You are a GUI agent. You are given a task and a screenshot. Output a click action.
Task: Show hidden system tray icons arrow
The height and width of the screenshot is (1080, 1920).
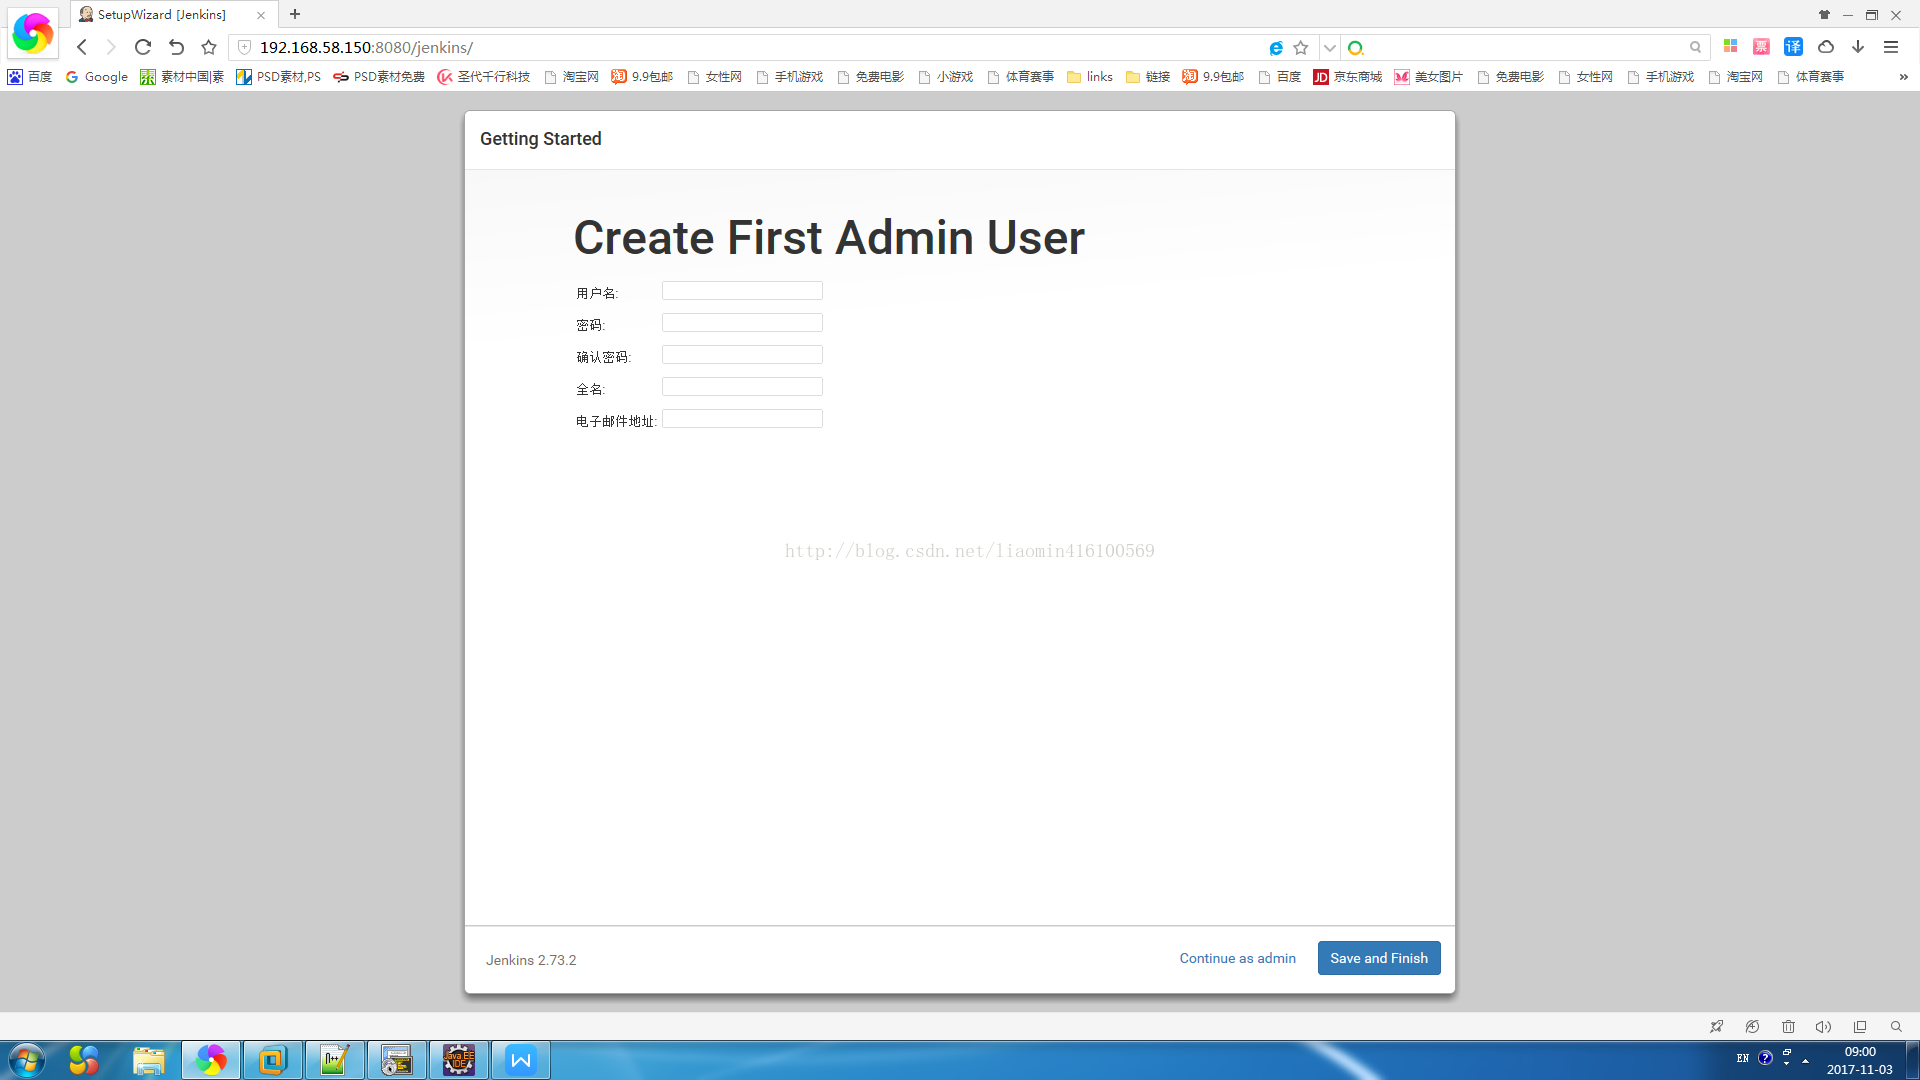(x=1805, y=1060)
